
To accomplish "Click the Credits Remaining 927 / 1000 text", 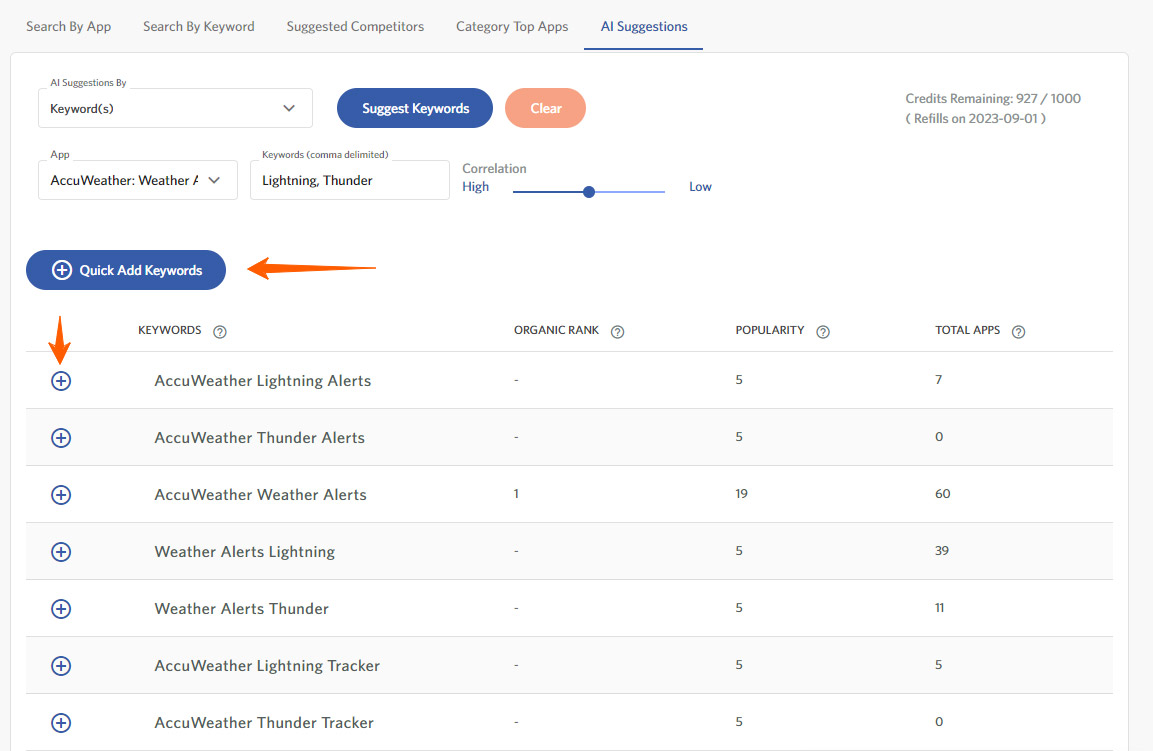I will (993, 99).
